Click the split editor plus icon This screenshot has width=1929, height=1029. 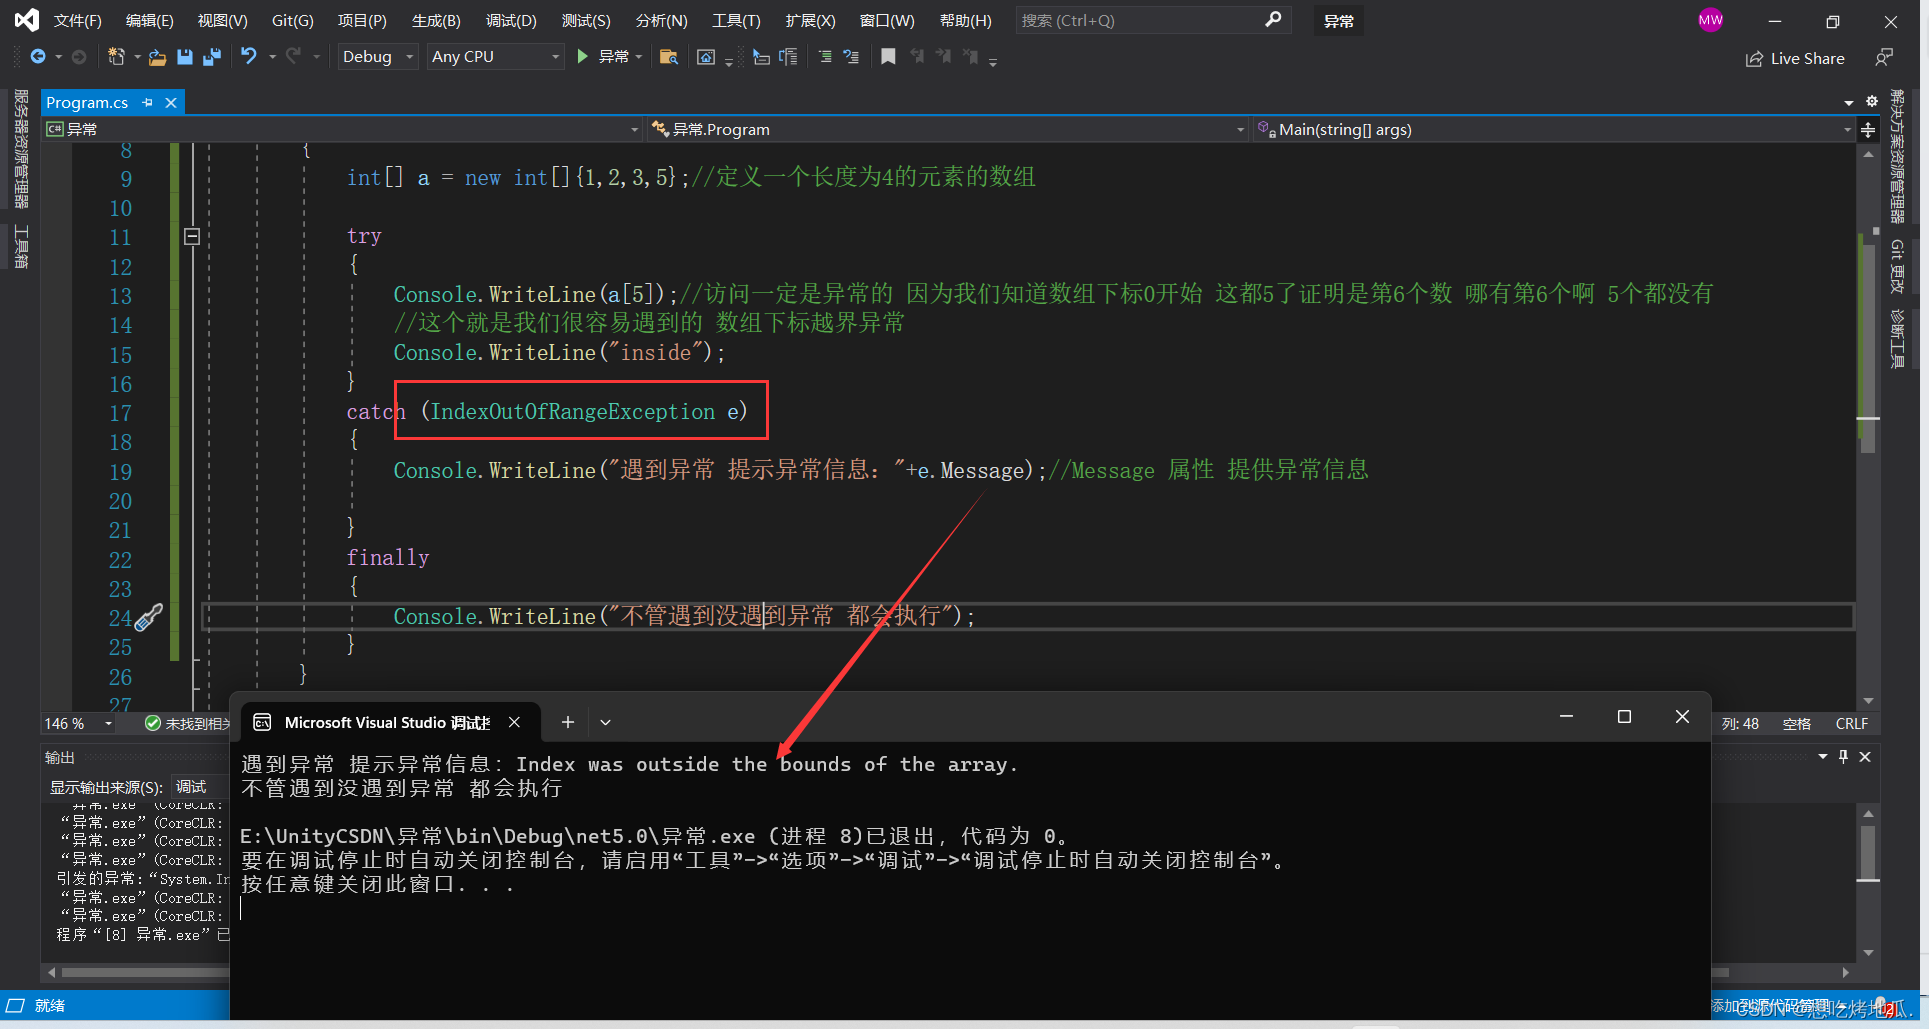1868,130
